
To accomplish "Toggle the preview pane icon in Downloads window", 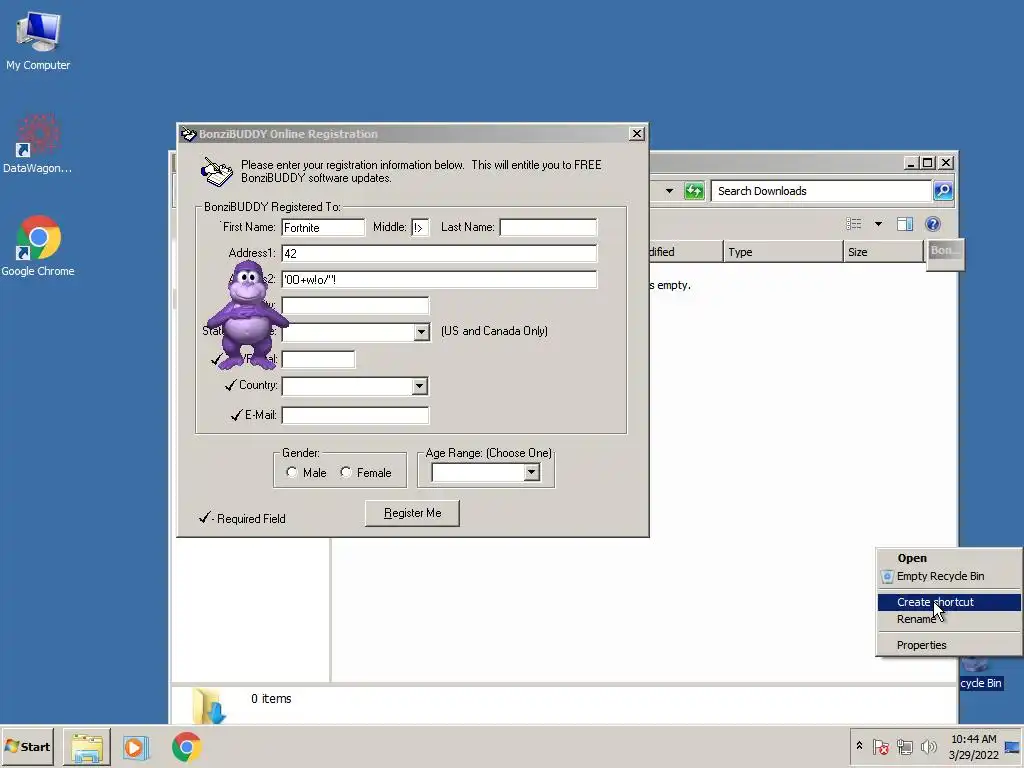I will coord(904,224).
